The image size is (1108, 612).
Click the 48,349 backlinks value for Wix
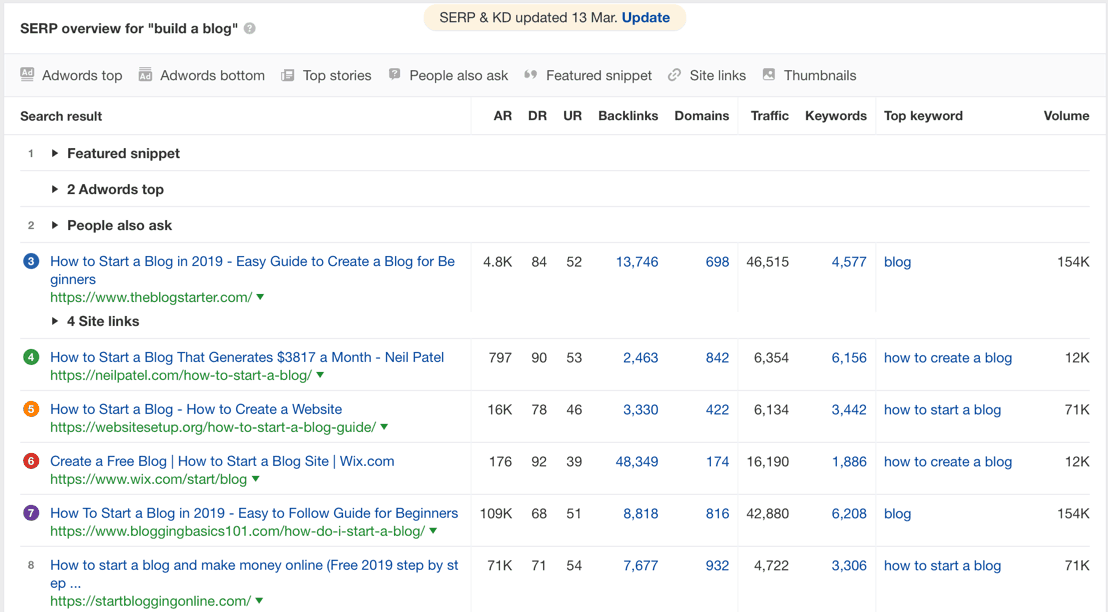point(637,461)
